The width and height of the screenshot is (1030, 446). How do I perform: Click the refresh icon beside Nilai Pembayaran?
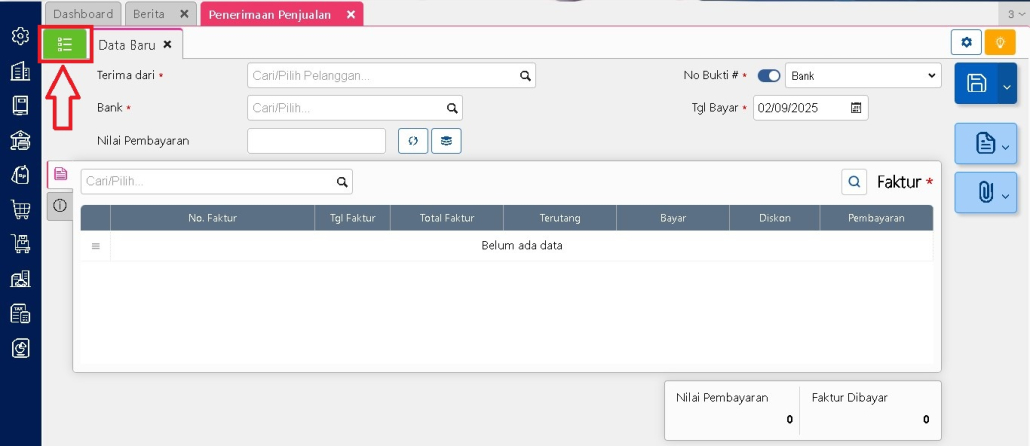pyautogui.click(x=412, y=141)
